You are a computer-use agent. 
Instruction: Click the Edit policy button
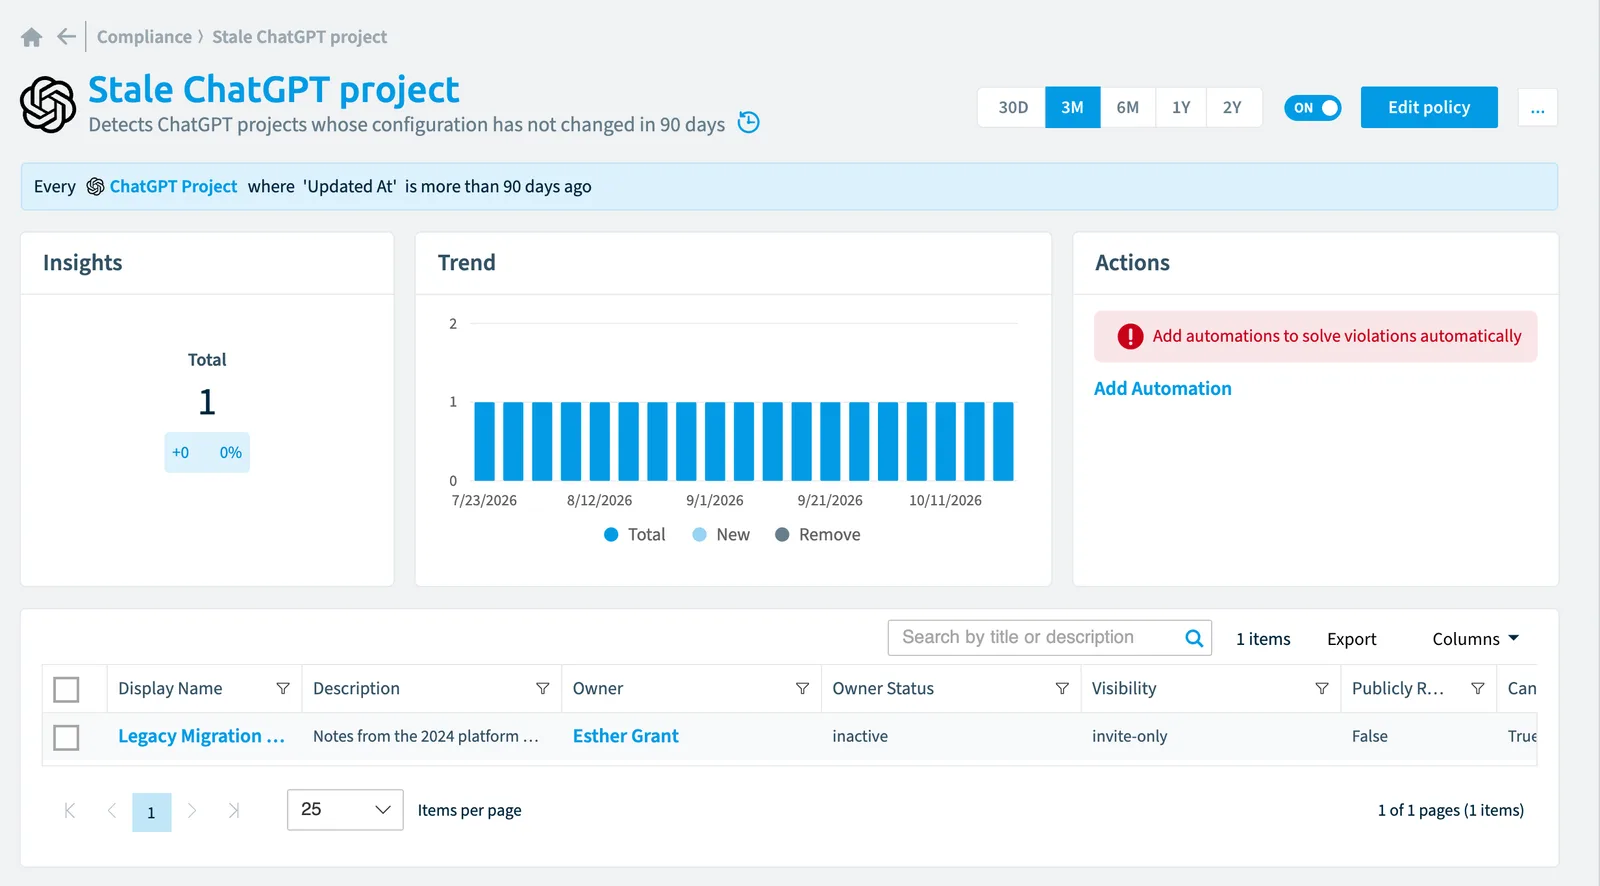click(x=1429, y=107)
